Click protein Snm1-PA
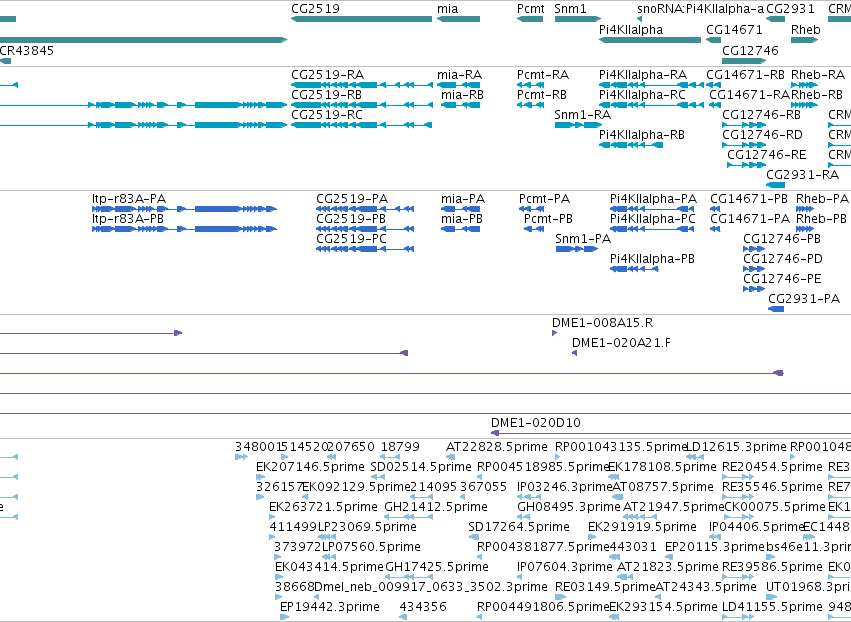This screenshot has height=622, width=851. [x=583, y=239]
